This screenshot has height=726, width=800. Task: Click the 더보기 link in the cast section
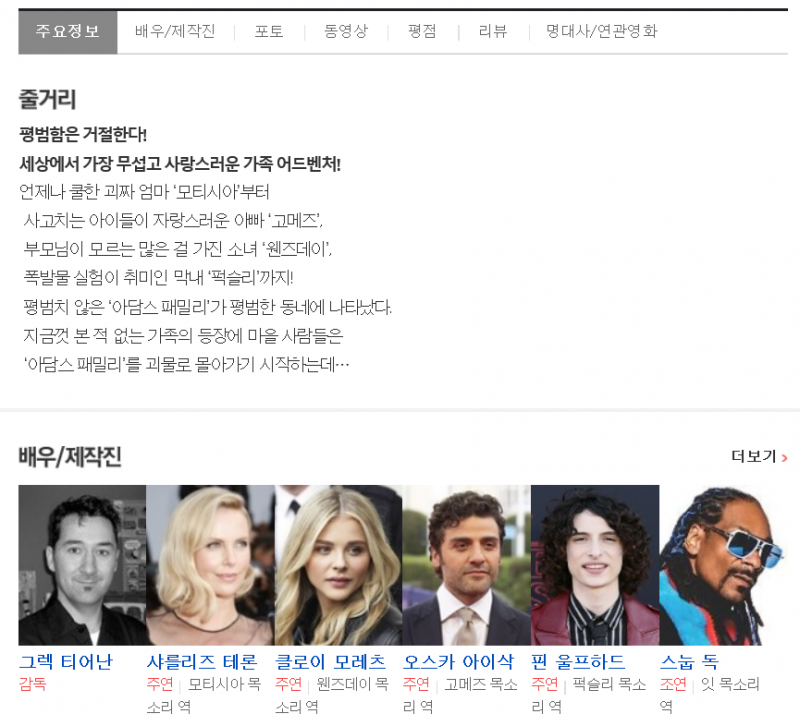(x=759, y=457)
